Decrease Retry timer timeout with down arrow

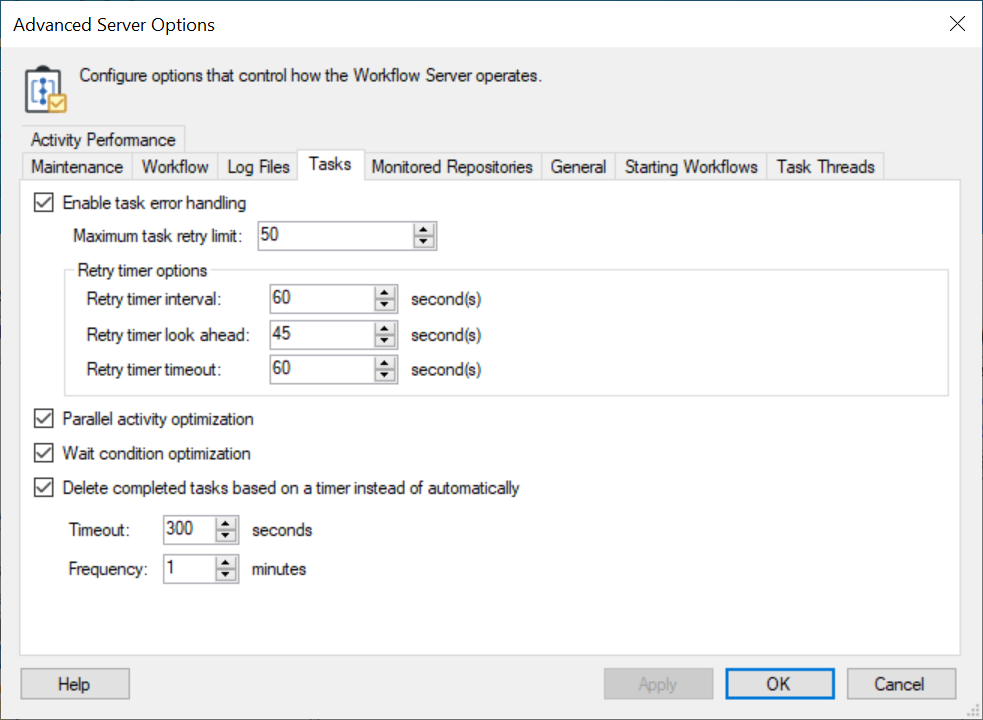tap(385, 375)
